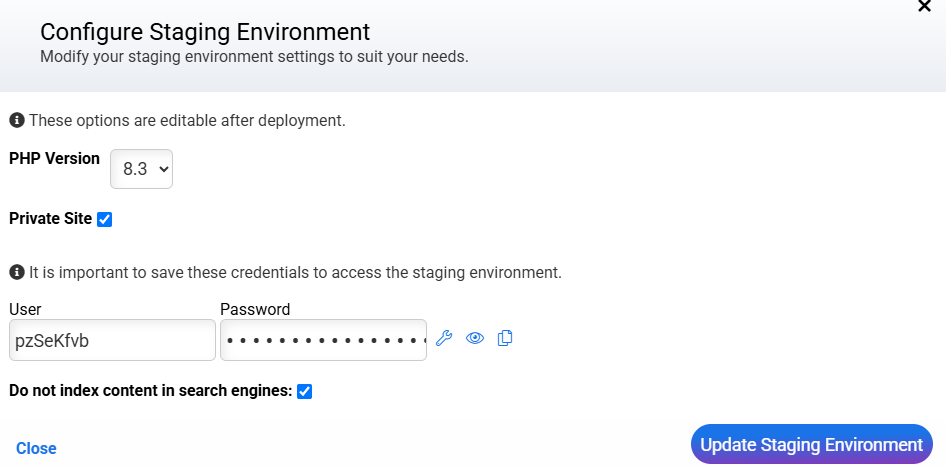Click the Private Site label text
946x467 pixels.
point(50,219)
